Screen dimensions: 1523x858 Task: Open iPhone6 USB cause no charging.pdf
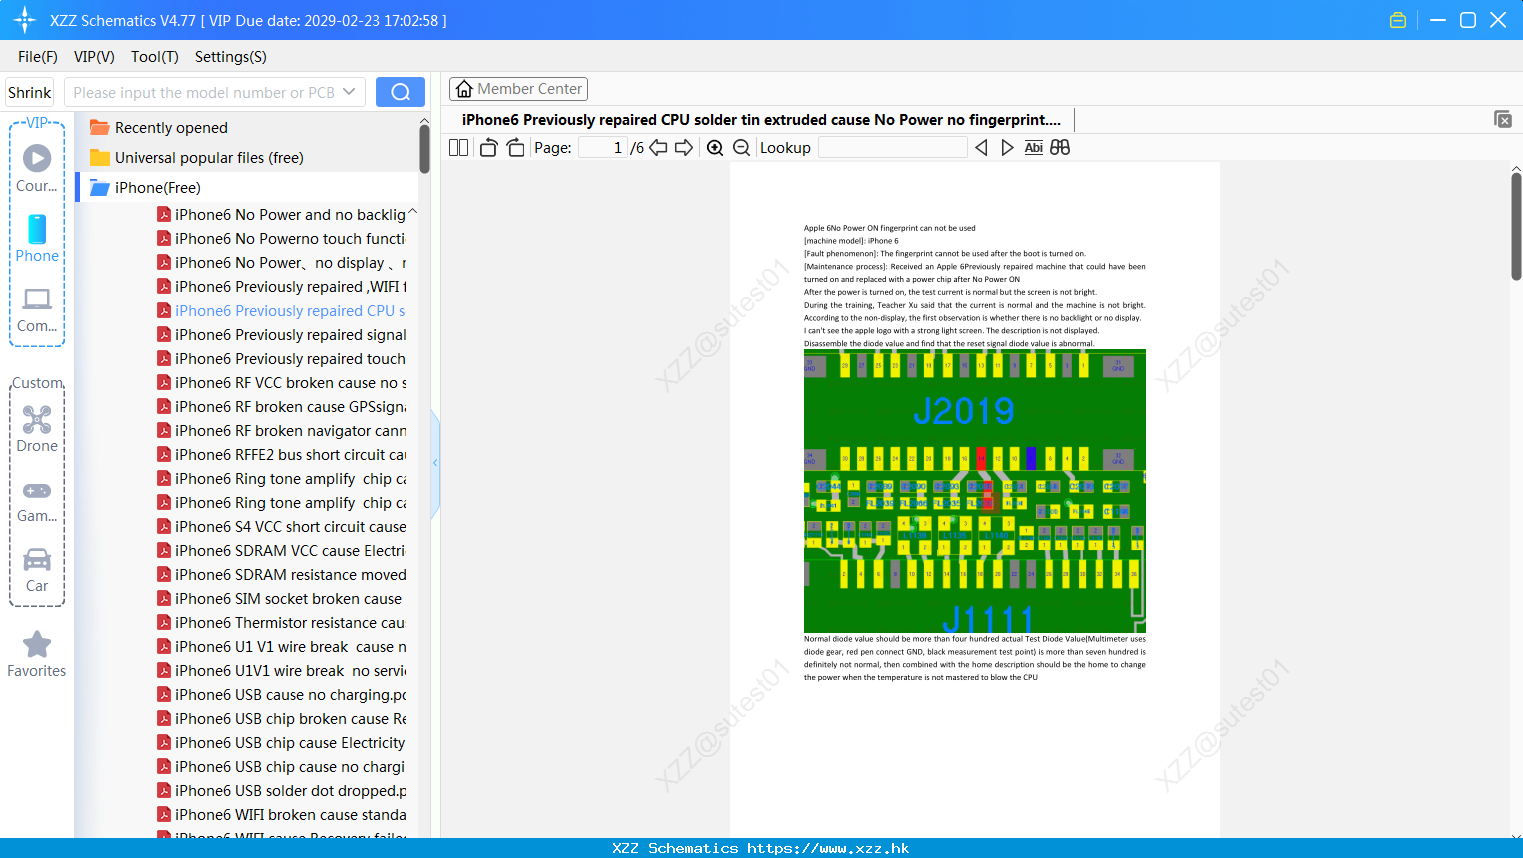pos(281,695)
